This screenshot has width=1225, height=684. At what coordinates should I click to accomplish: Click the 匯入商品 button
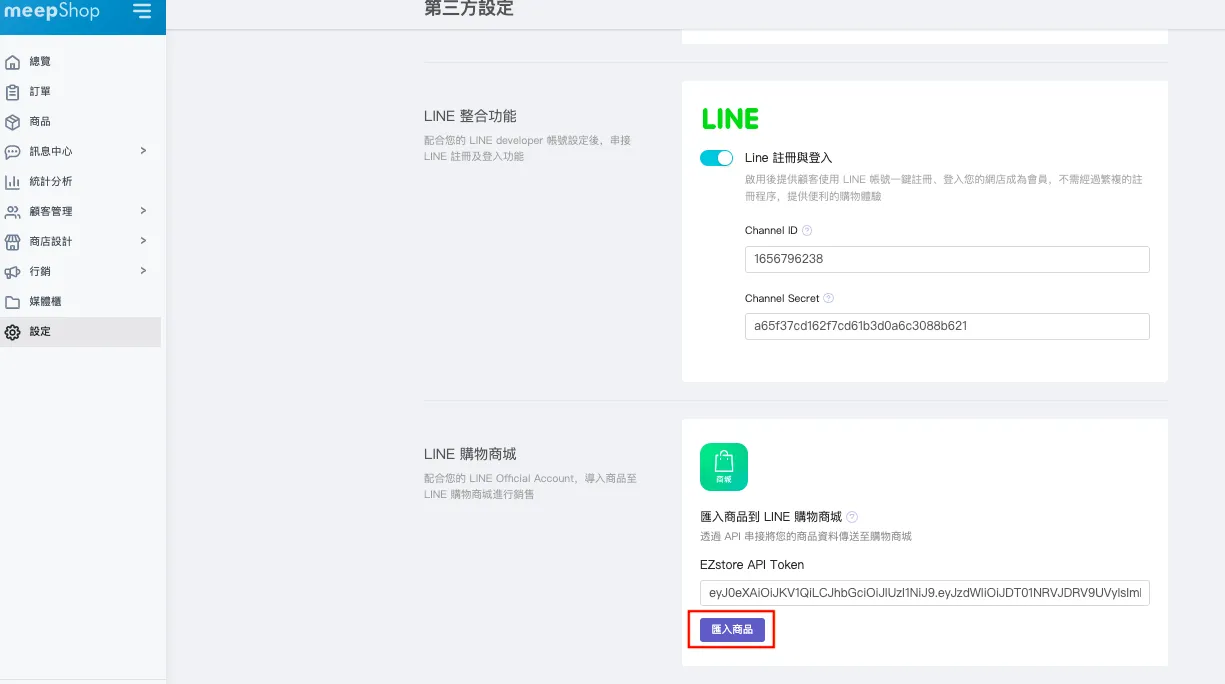coord(732,630)
